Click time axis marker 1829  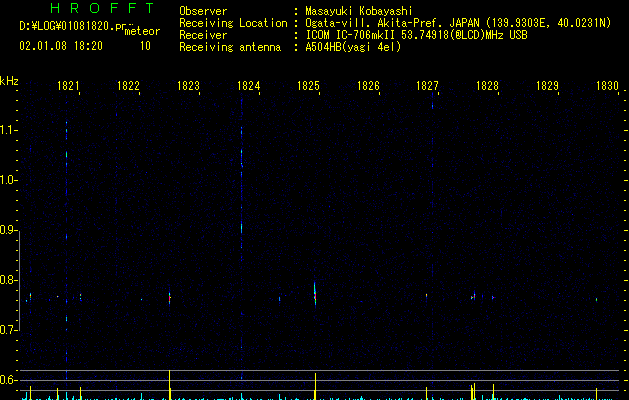[x=548, y=86]
